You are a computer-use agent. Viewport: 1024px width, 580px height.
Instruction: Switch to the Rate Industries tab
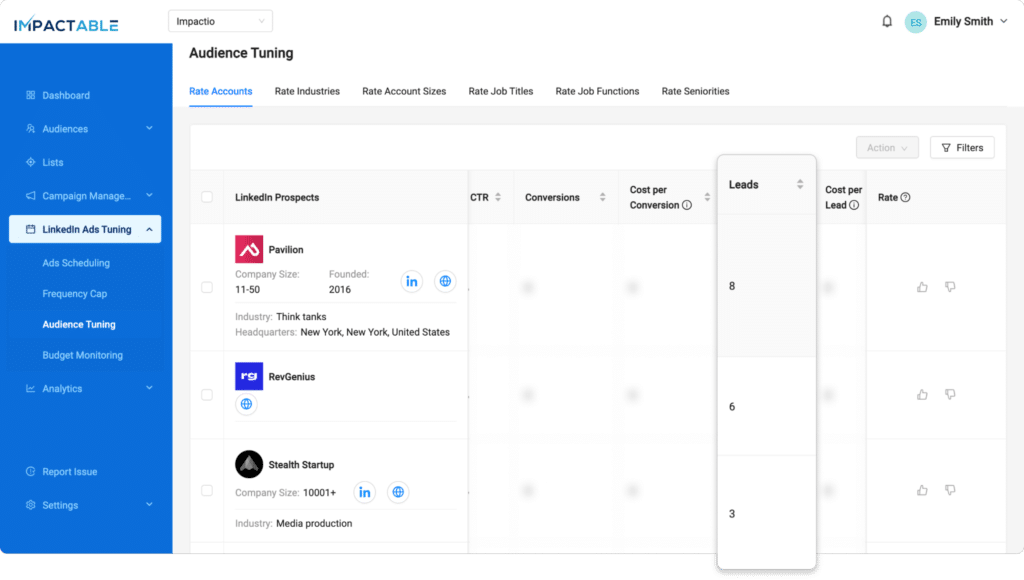click(x=307, y=91)
